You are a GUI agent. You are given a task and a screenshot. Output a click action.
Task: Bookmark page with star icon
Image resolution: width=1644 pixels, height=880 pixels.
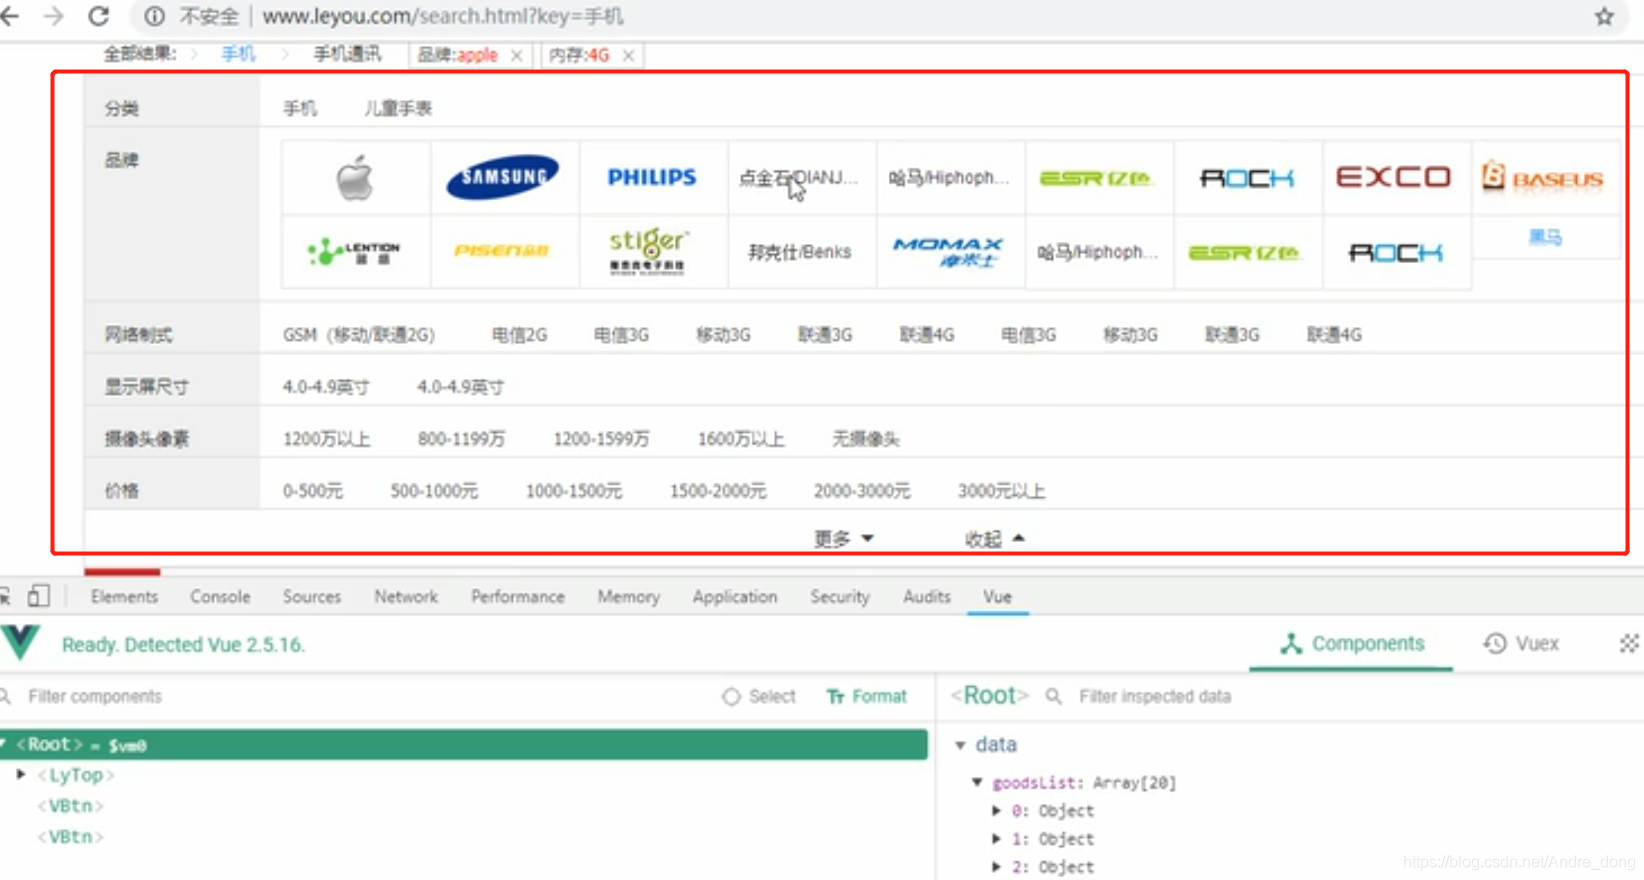[1604, 16]
